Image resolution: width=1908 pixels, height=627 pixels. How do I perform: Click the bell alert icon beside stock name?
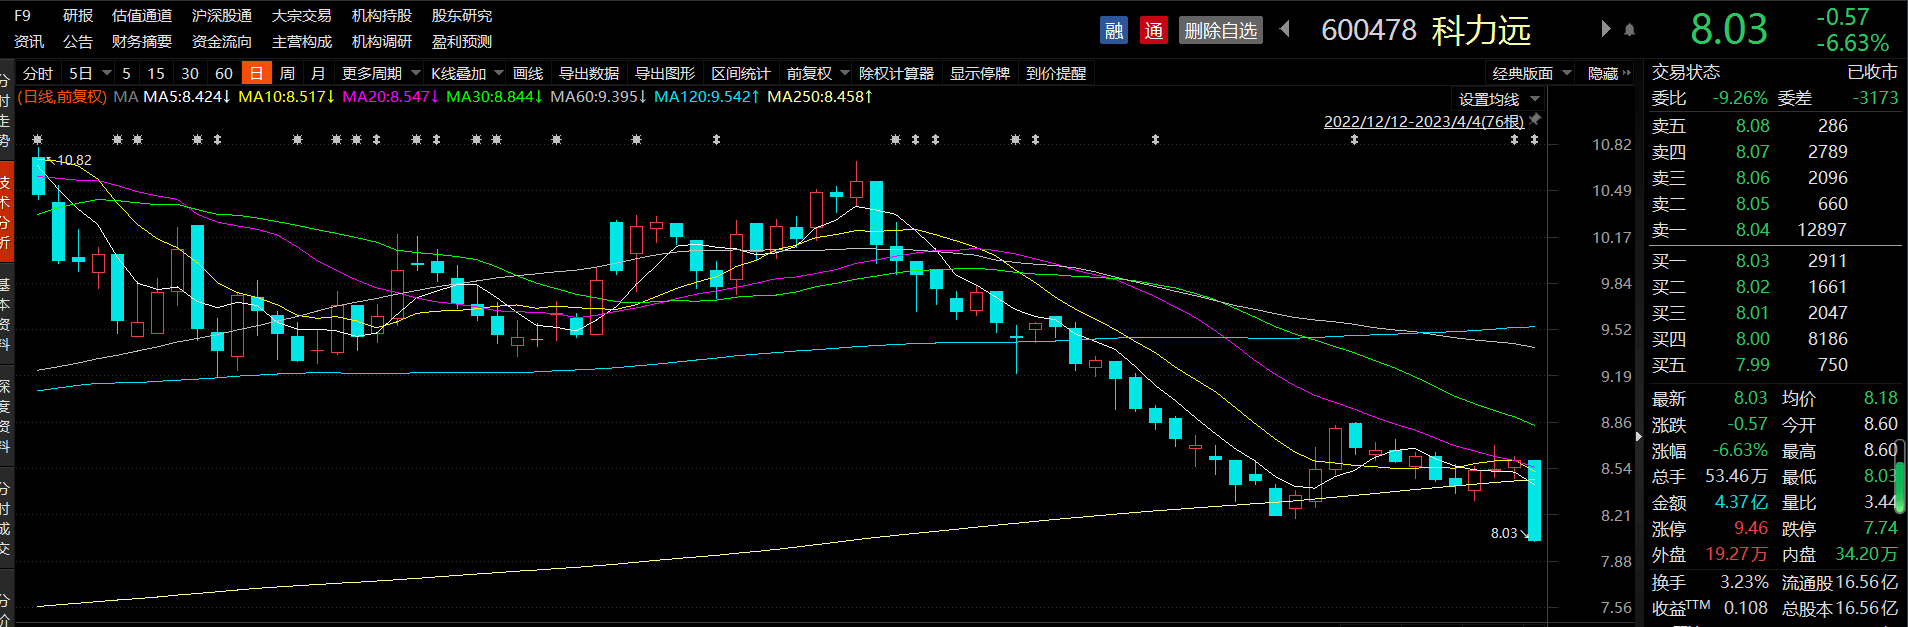point(1629,30)
